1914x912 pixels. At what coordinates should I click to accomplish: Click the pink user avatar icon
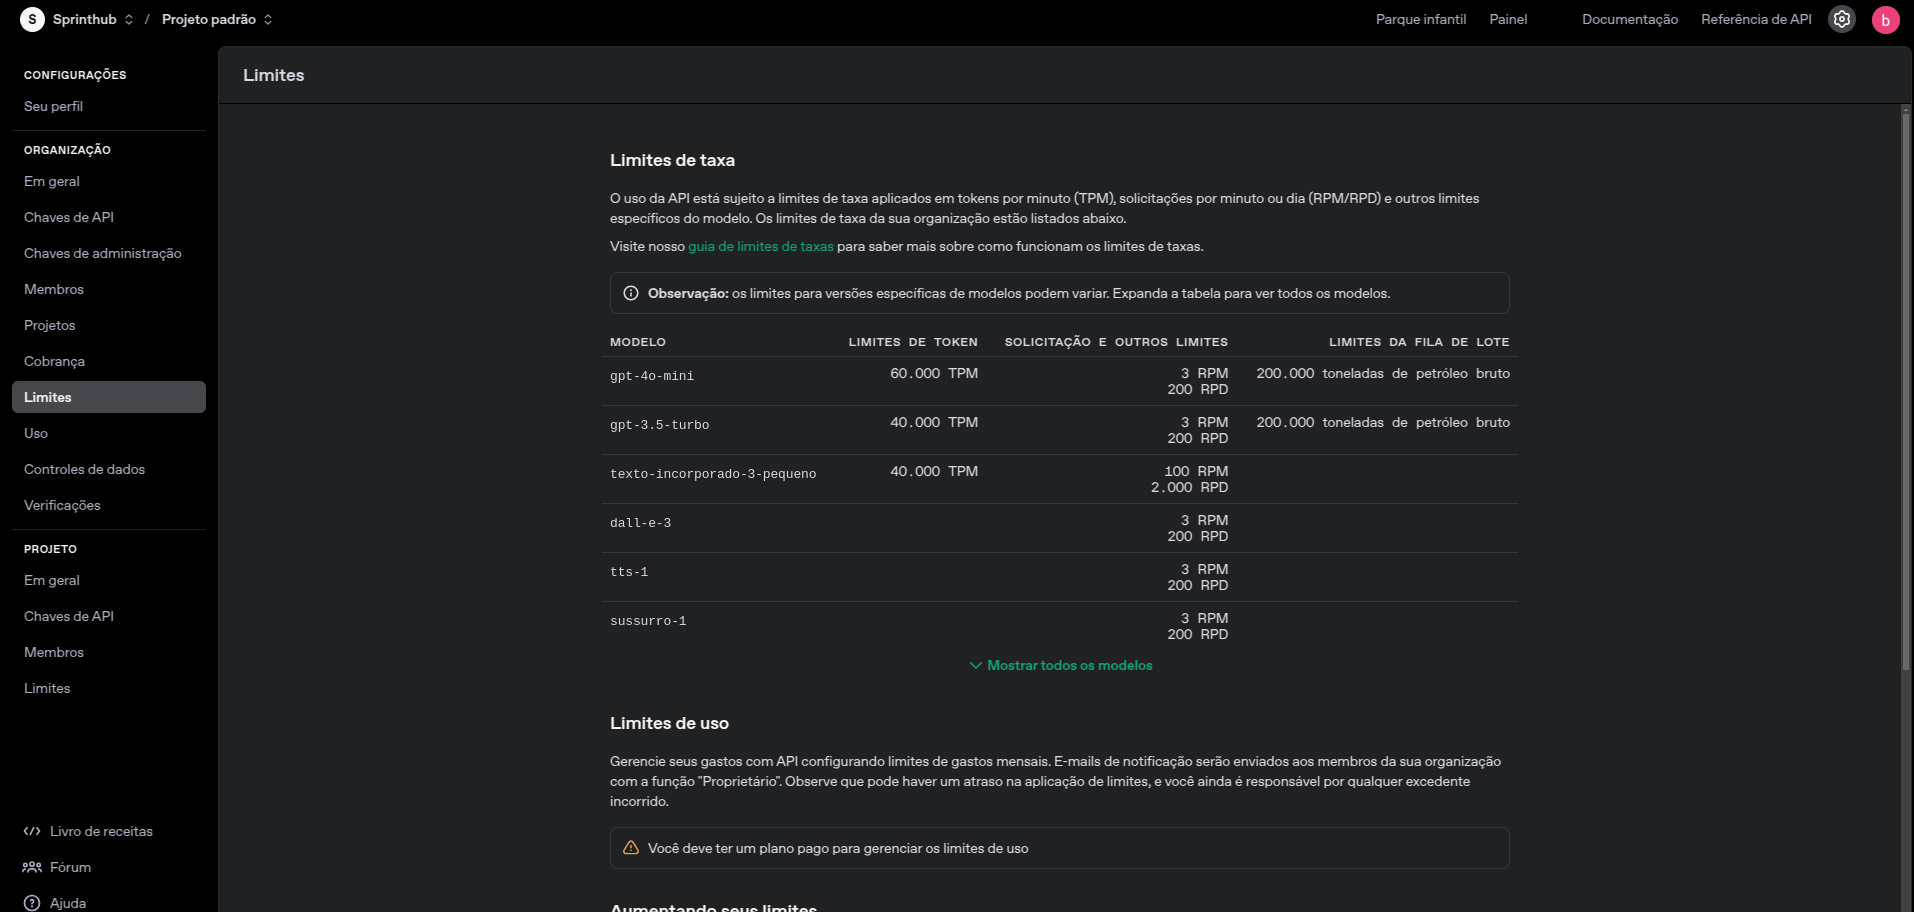(x=1885, y=20)
